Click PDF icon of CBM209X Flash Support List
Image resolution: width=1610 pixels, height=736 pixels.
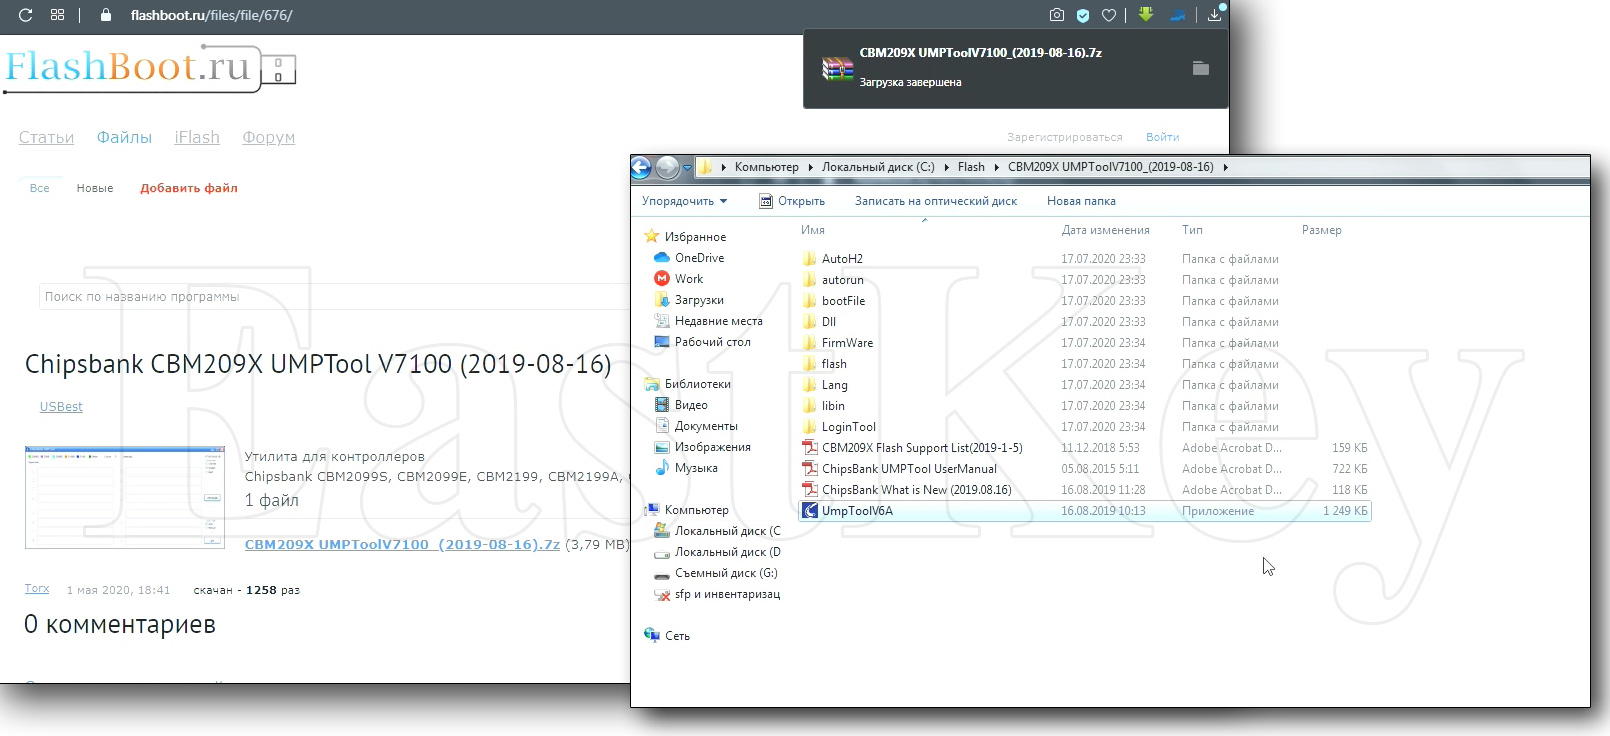click(x=810, y=448)
